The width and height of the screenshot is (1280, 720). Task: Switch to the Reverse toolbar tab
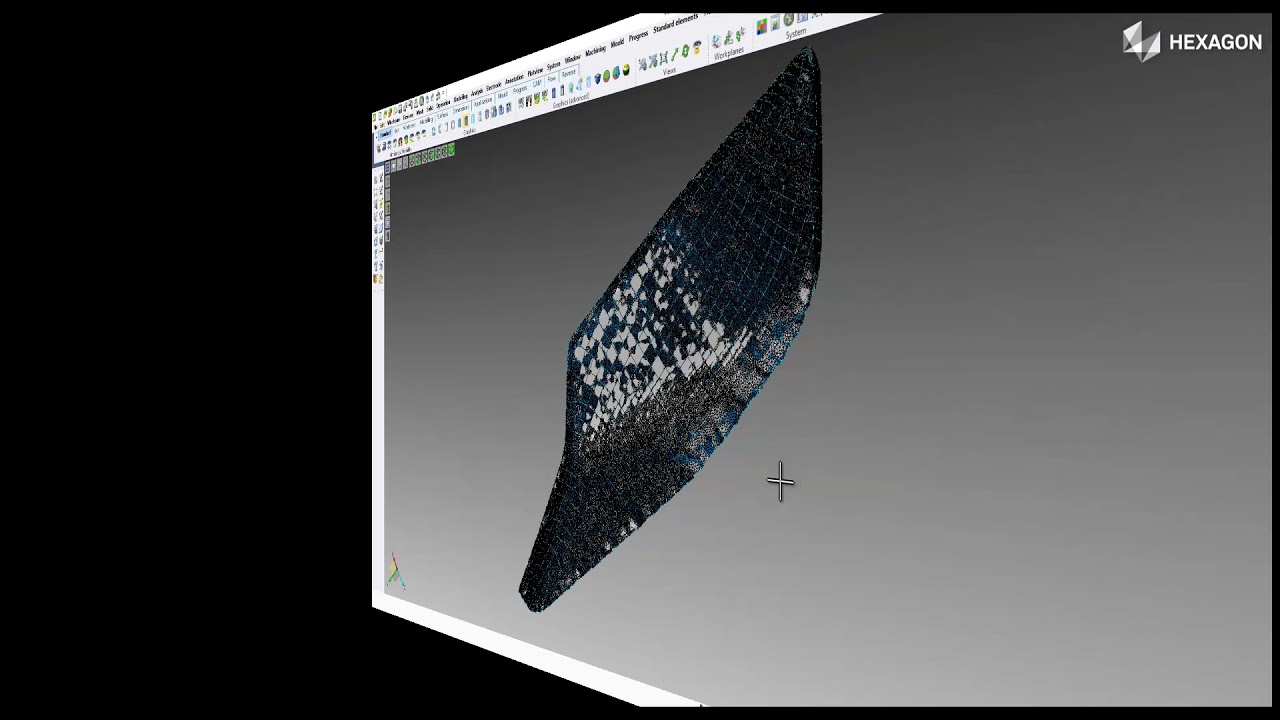(x=568, y=73)
